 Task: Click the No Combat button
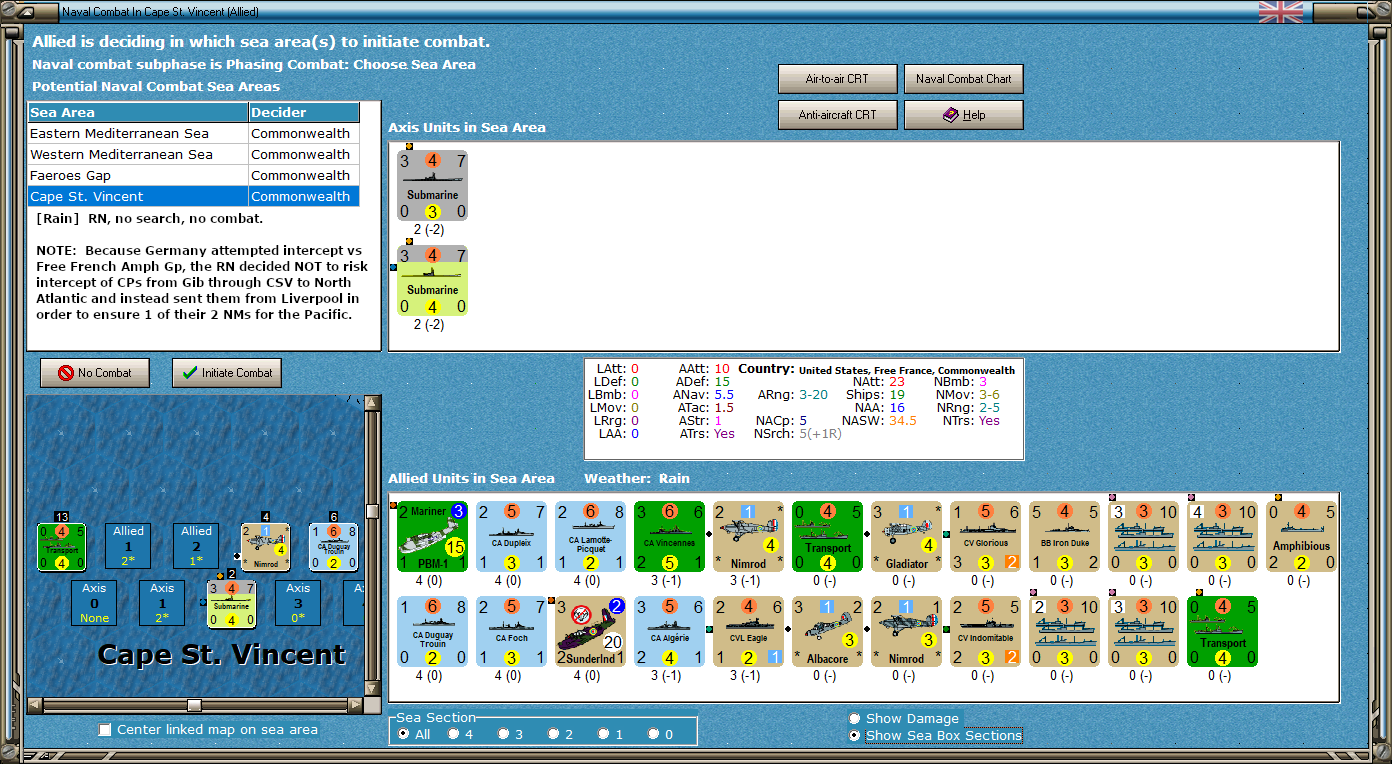click(95, 373)
